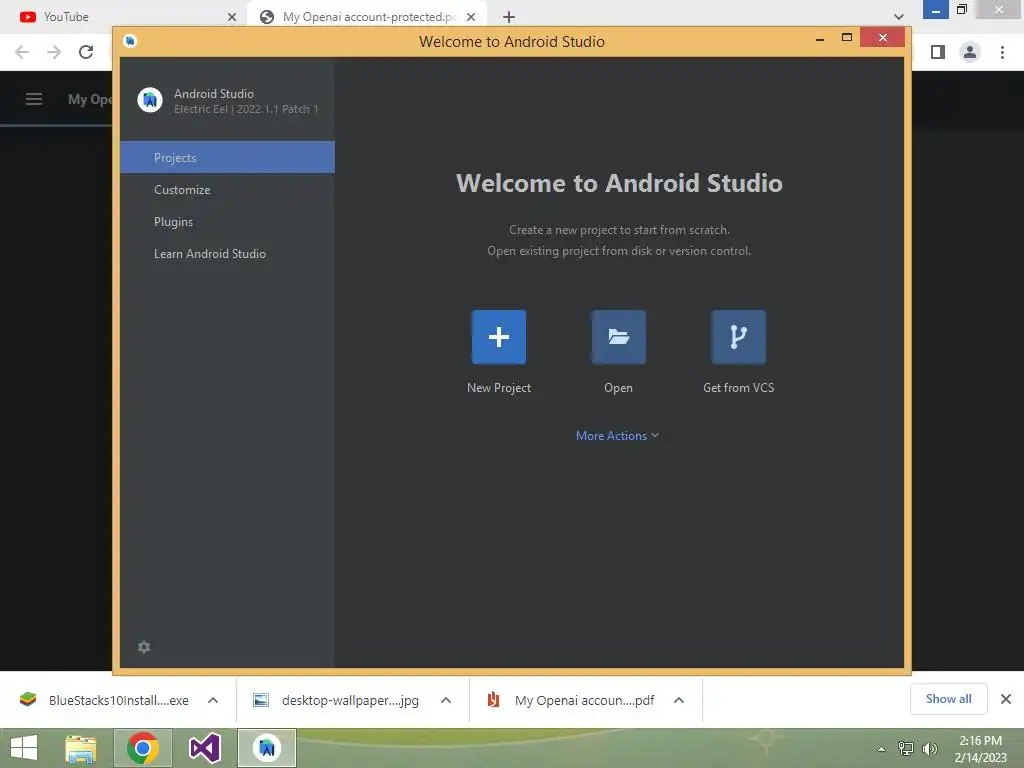
Task: Open Windows Start button
Action: [x=24, y=748]
